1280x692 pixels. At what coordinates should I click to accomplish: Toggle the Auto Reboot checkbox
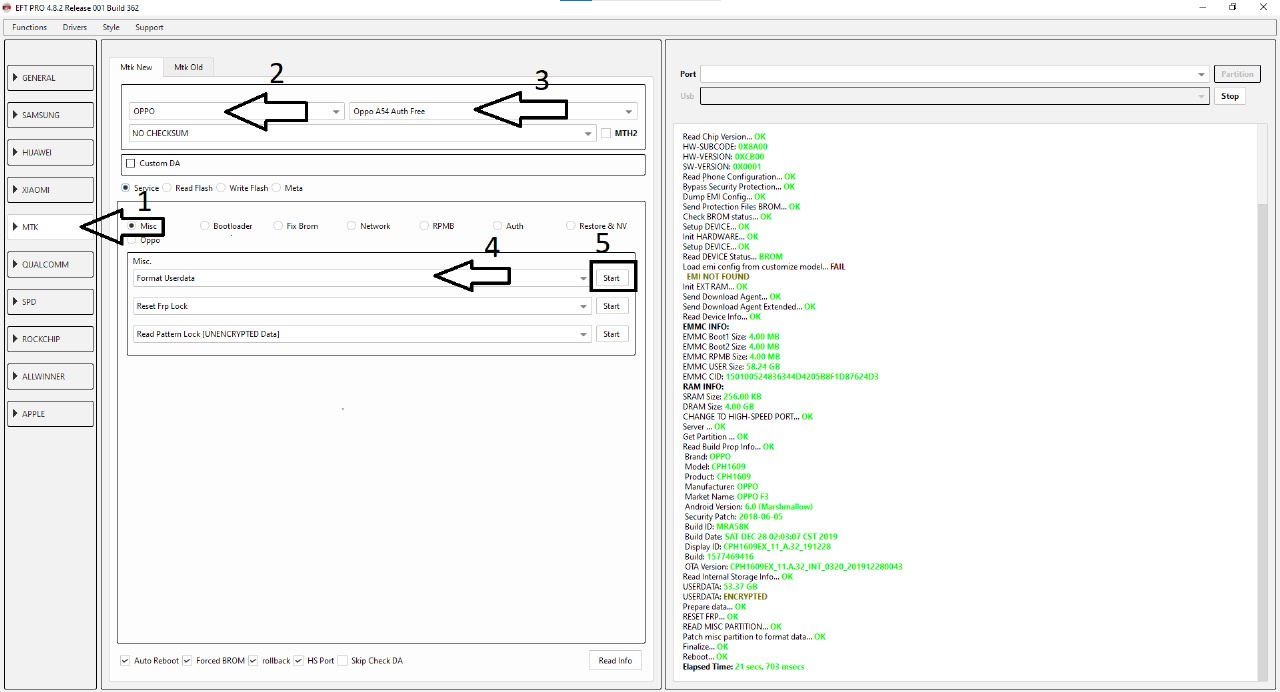click(125, 661)
